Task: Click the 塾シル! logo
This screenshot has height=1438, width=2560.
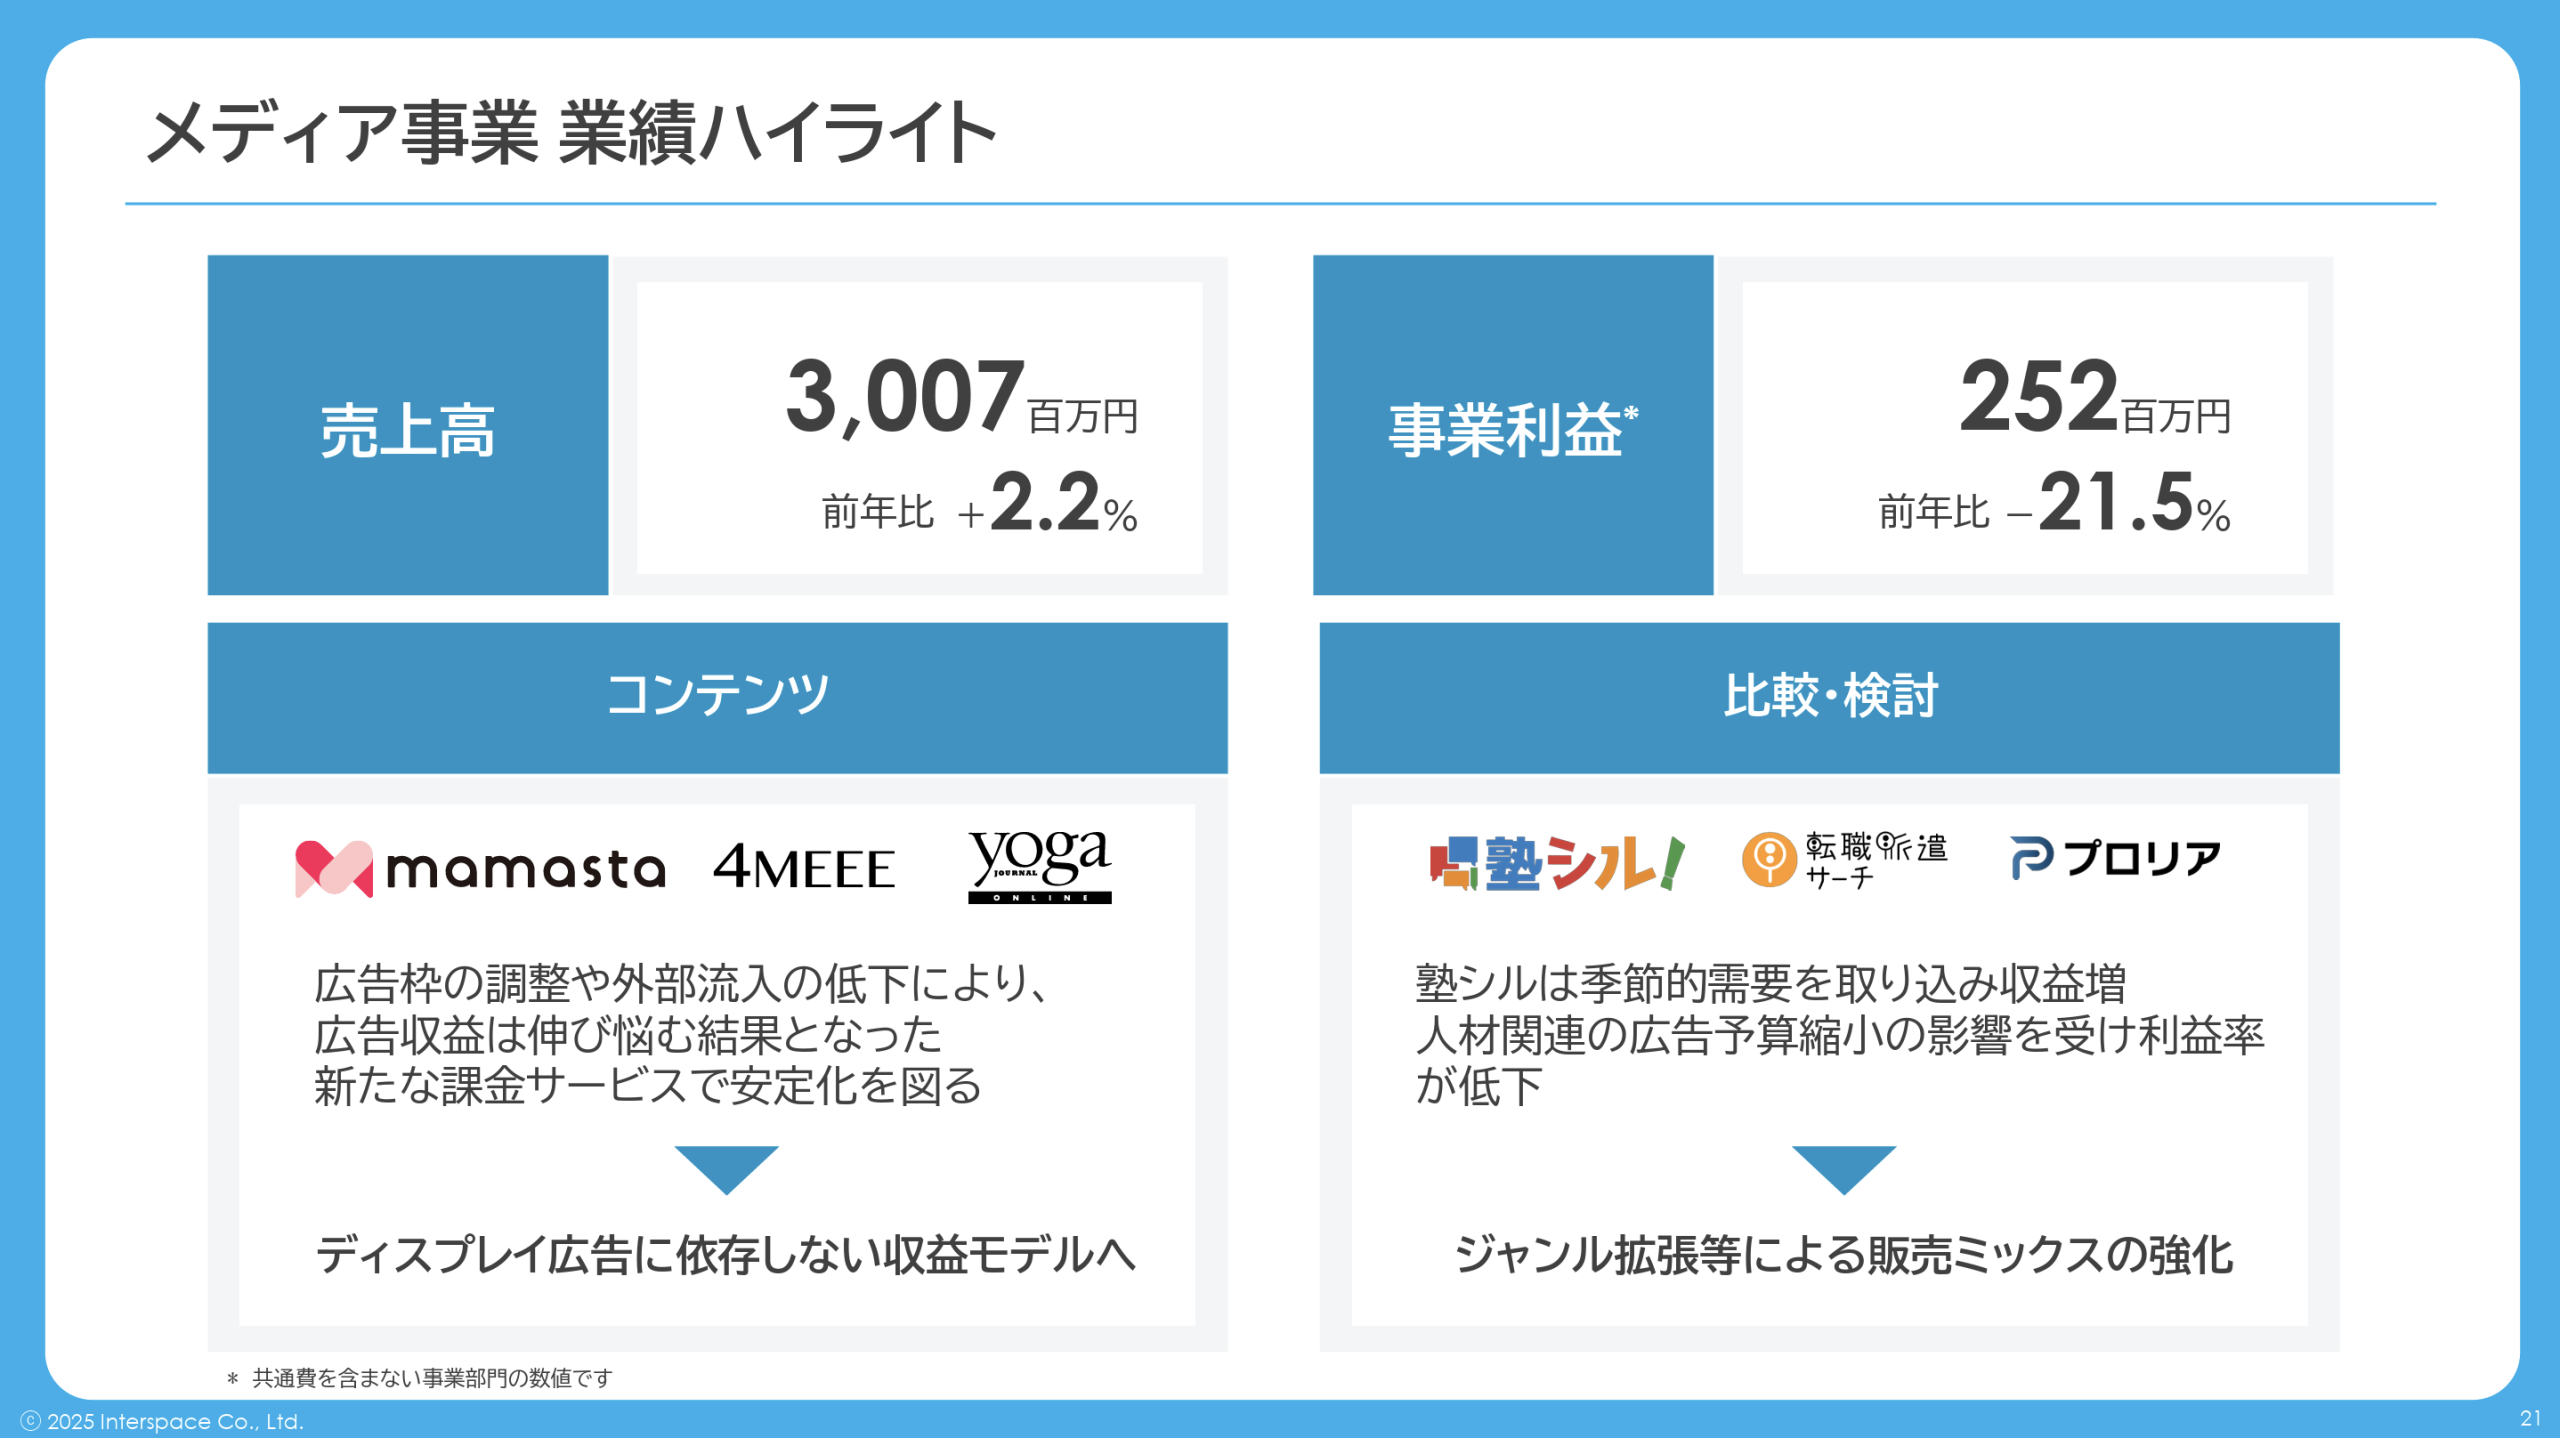Action: click(x=1557, y=863)
